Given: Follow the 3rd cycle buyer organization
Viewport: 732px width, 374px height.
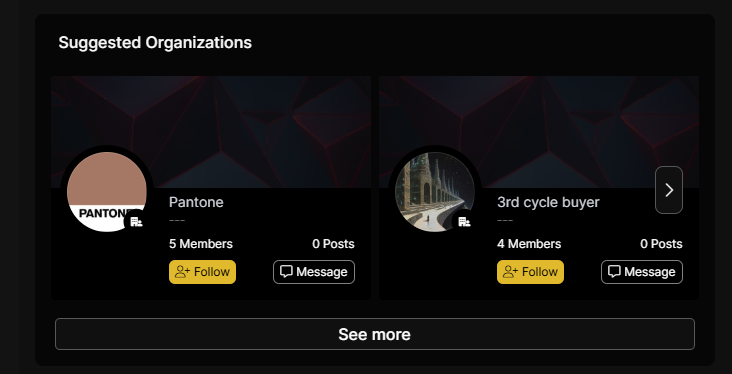Looking at the screenshot, I should pos(530,272).
